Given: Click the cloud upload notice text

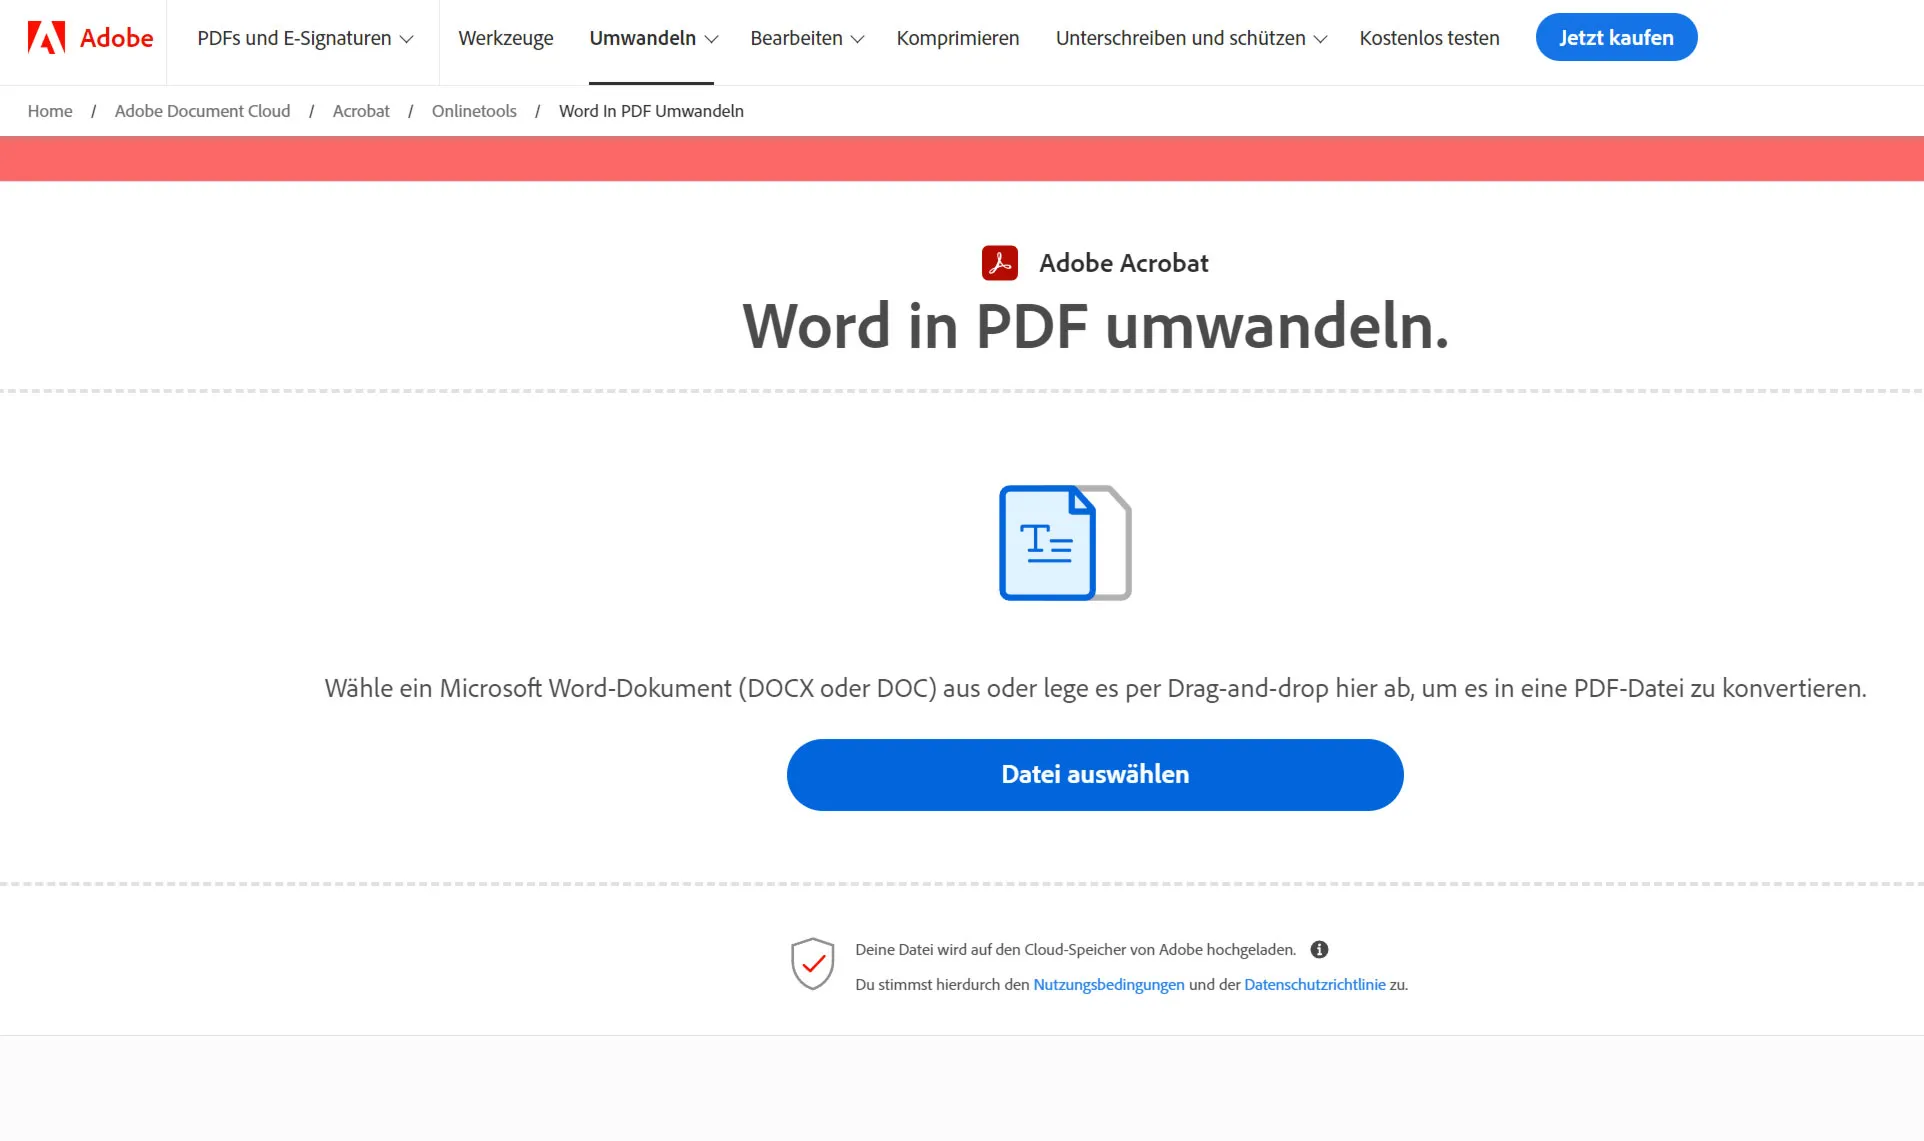Looking at the screenshot, I should pos(1075,949).
